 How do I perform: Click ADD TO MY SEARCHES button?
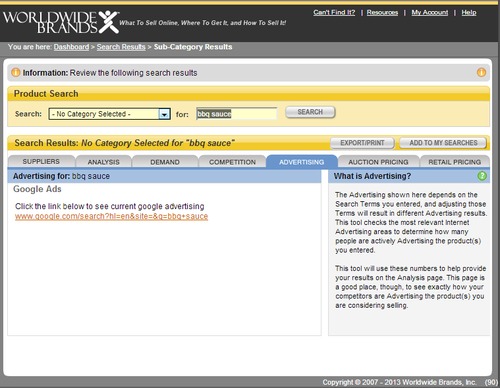[x=443, y=143]
